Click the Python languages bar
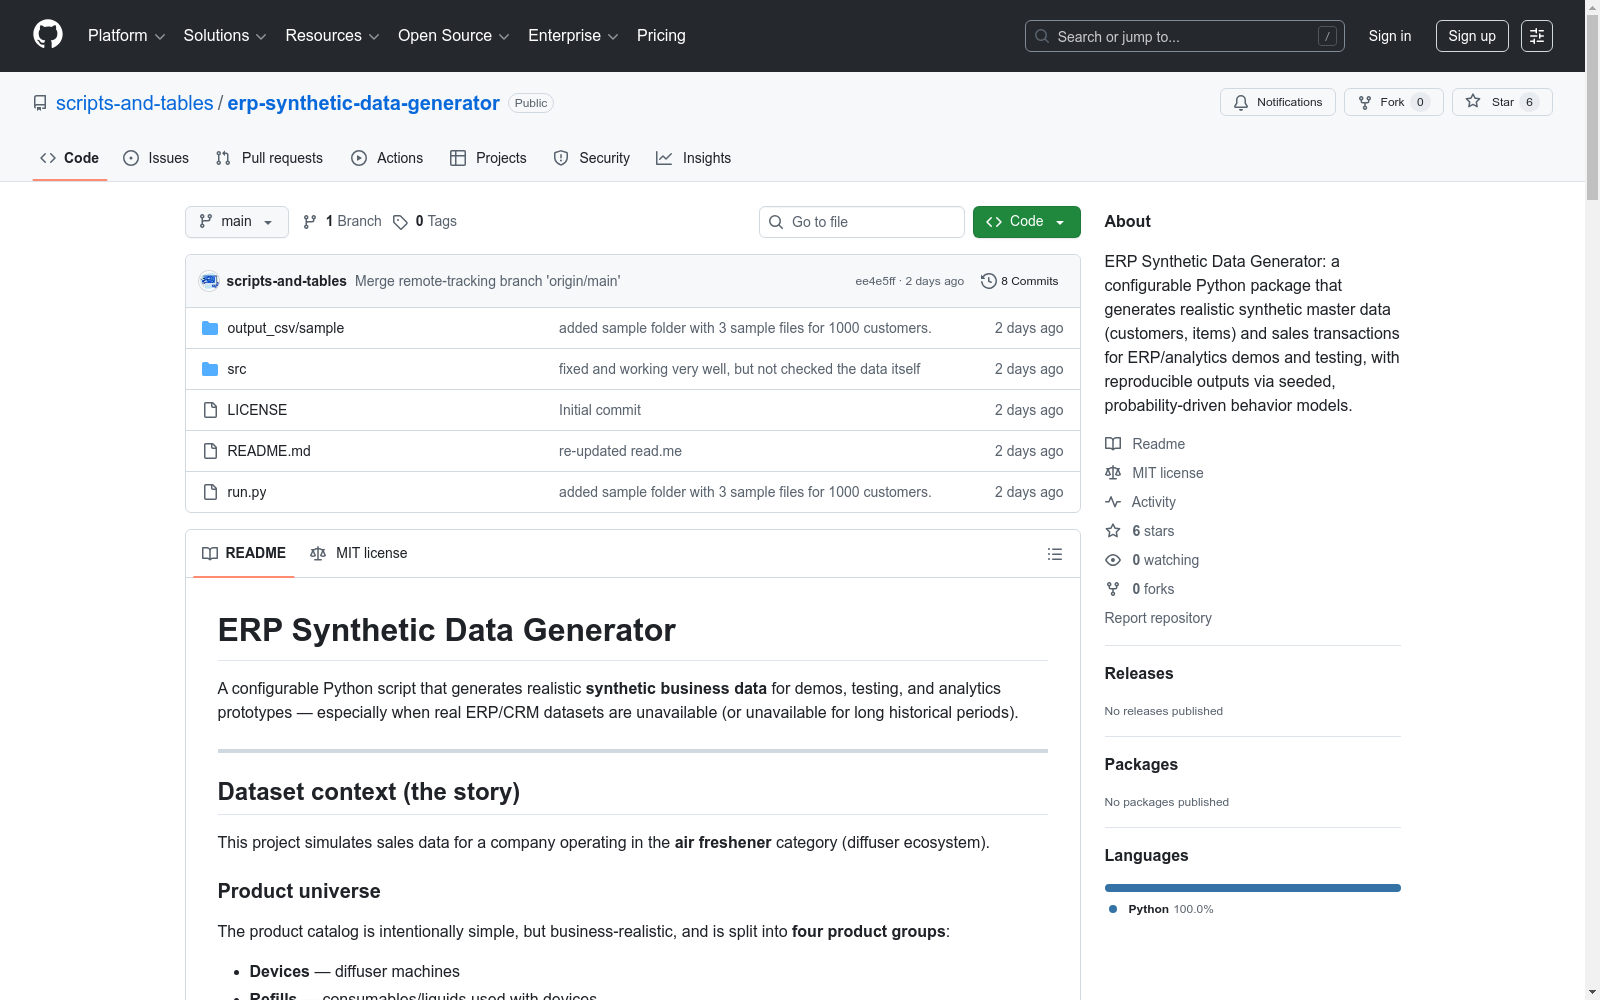The width and height of the screenshot is (1600, 1000). [x=1252, y=888]
